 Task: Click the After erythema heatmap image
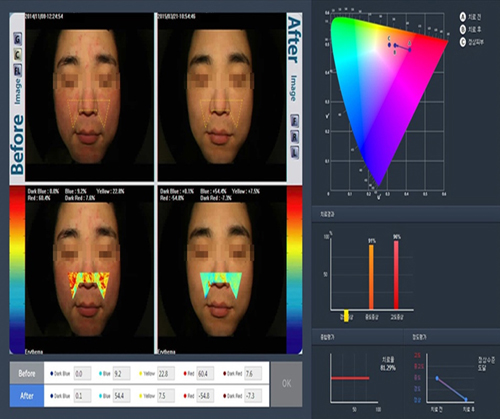pos(222,269)
